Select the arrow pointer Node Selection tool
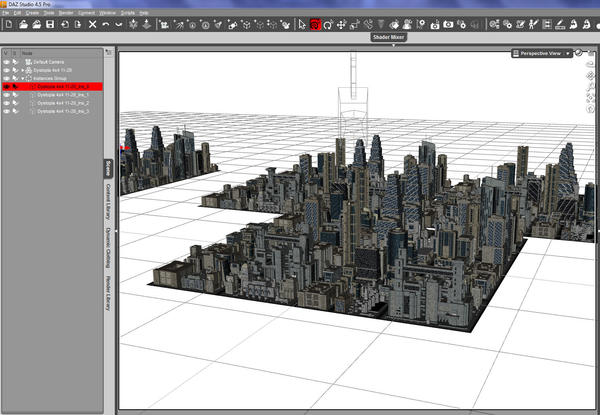Image resolution: width=600 pixels, height=415 pixels. pos(302,23)
